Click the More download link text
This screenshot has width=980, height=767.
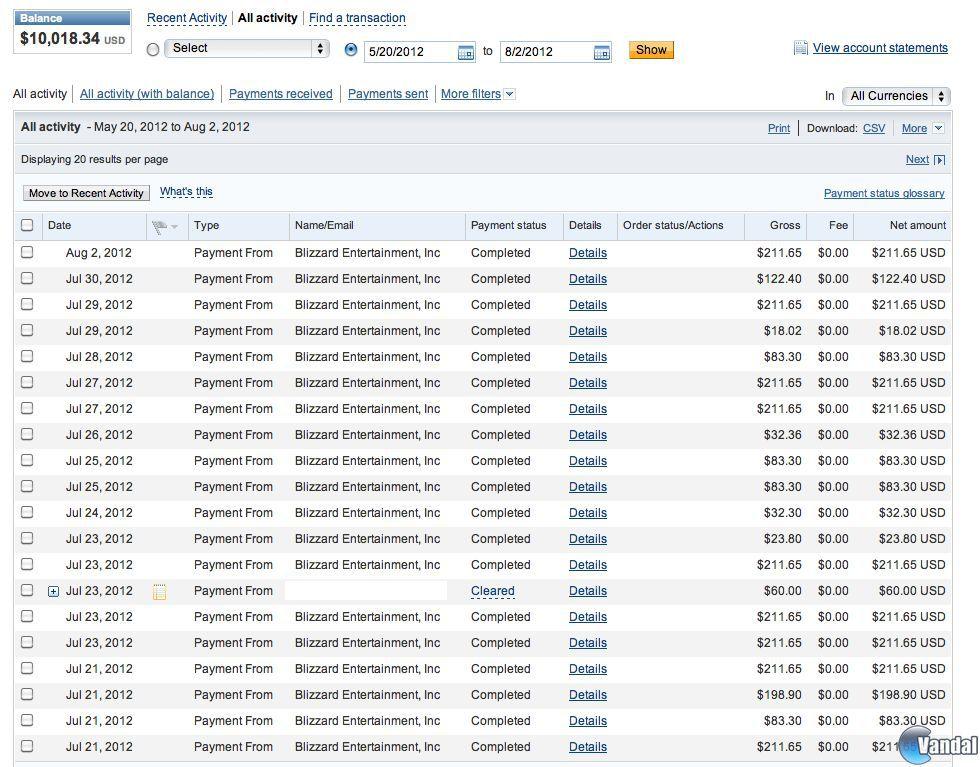[x=914, y=128]
